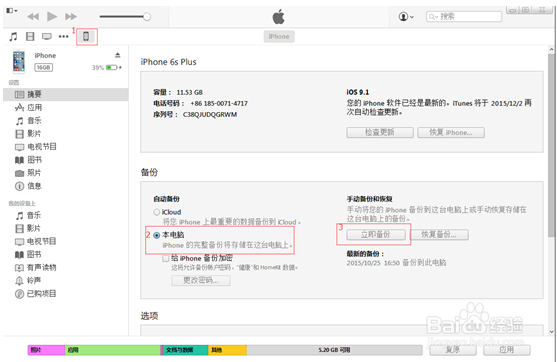Click the capacity value 11.53 GB

pyautogui.click(x=189, y=92)
